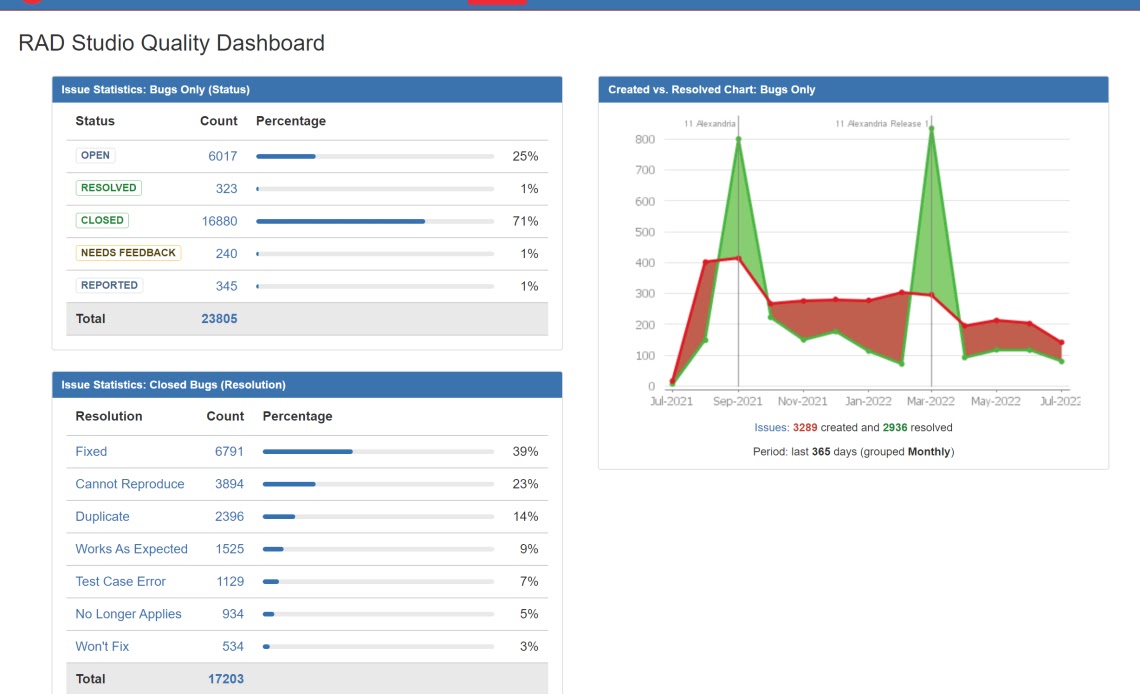Click the Issue Statistics: Bugs Only (Status) header

tap(307, 89)
